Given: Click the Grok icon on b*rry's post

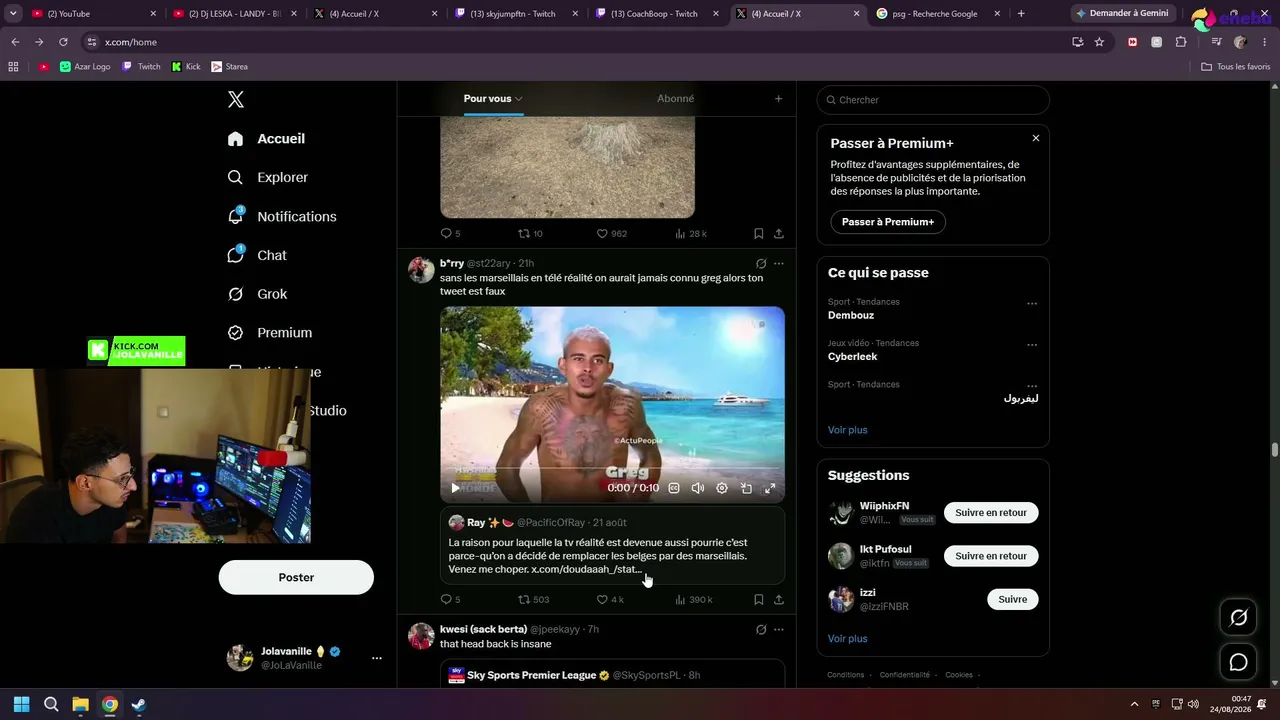Looking at the screenshot, I should [x=761, y=264].
